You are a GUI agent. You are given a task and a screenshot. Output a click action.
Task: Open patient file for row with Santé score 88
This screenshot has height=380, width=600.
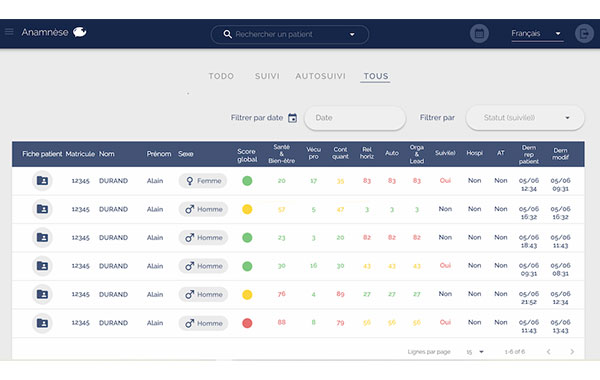tap(42, 323)
